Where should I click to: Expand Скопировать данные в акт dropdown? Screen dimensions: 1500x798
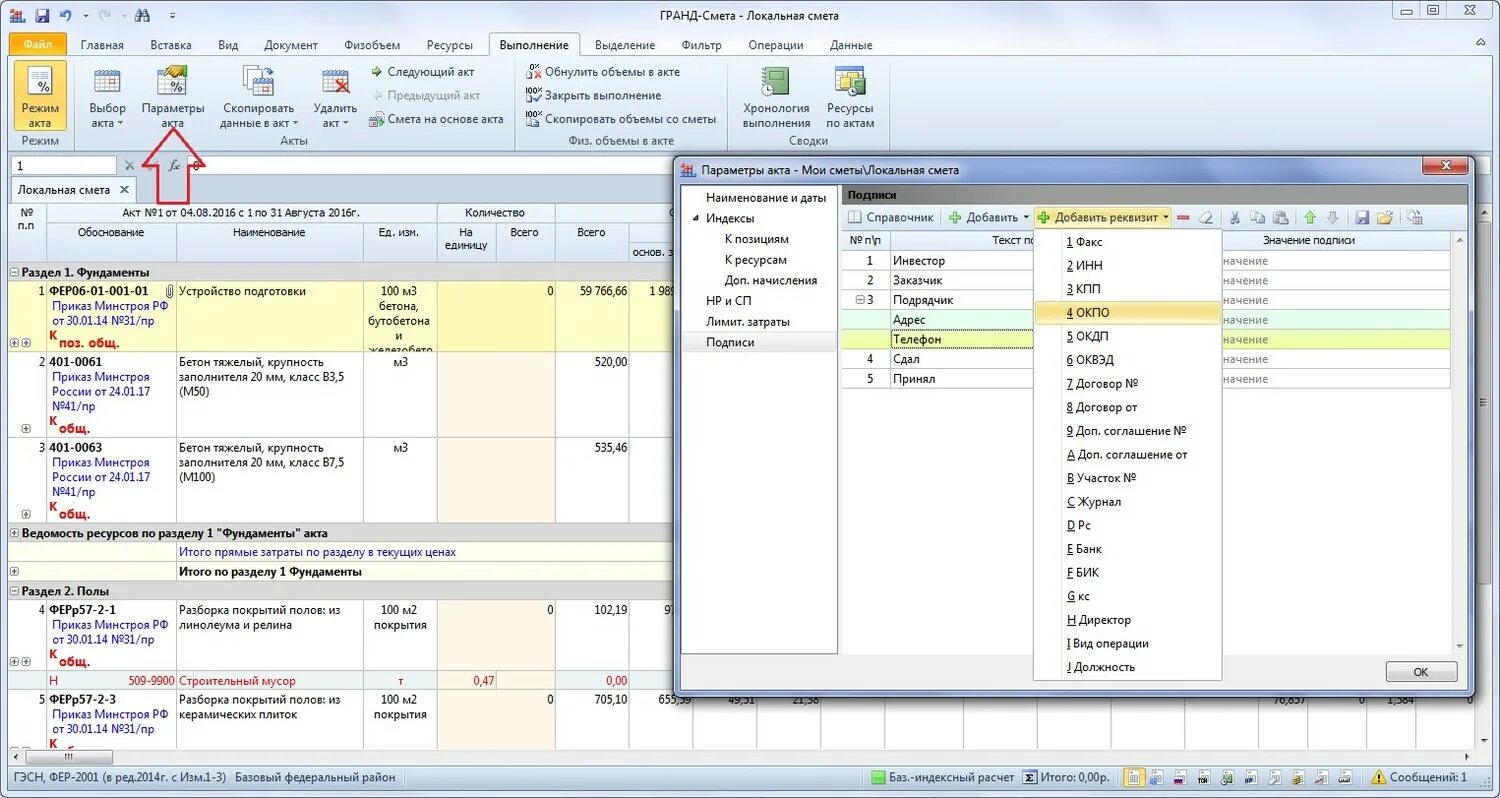259,96
